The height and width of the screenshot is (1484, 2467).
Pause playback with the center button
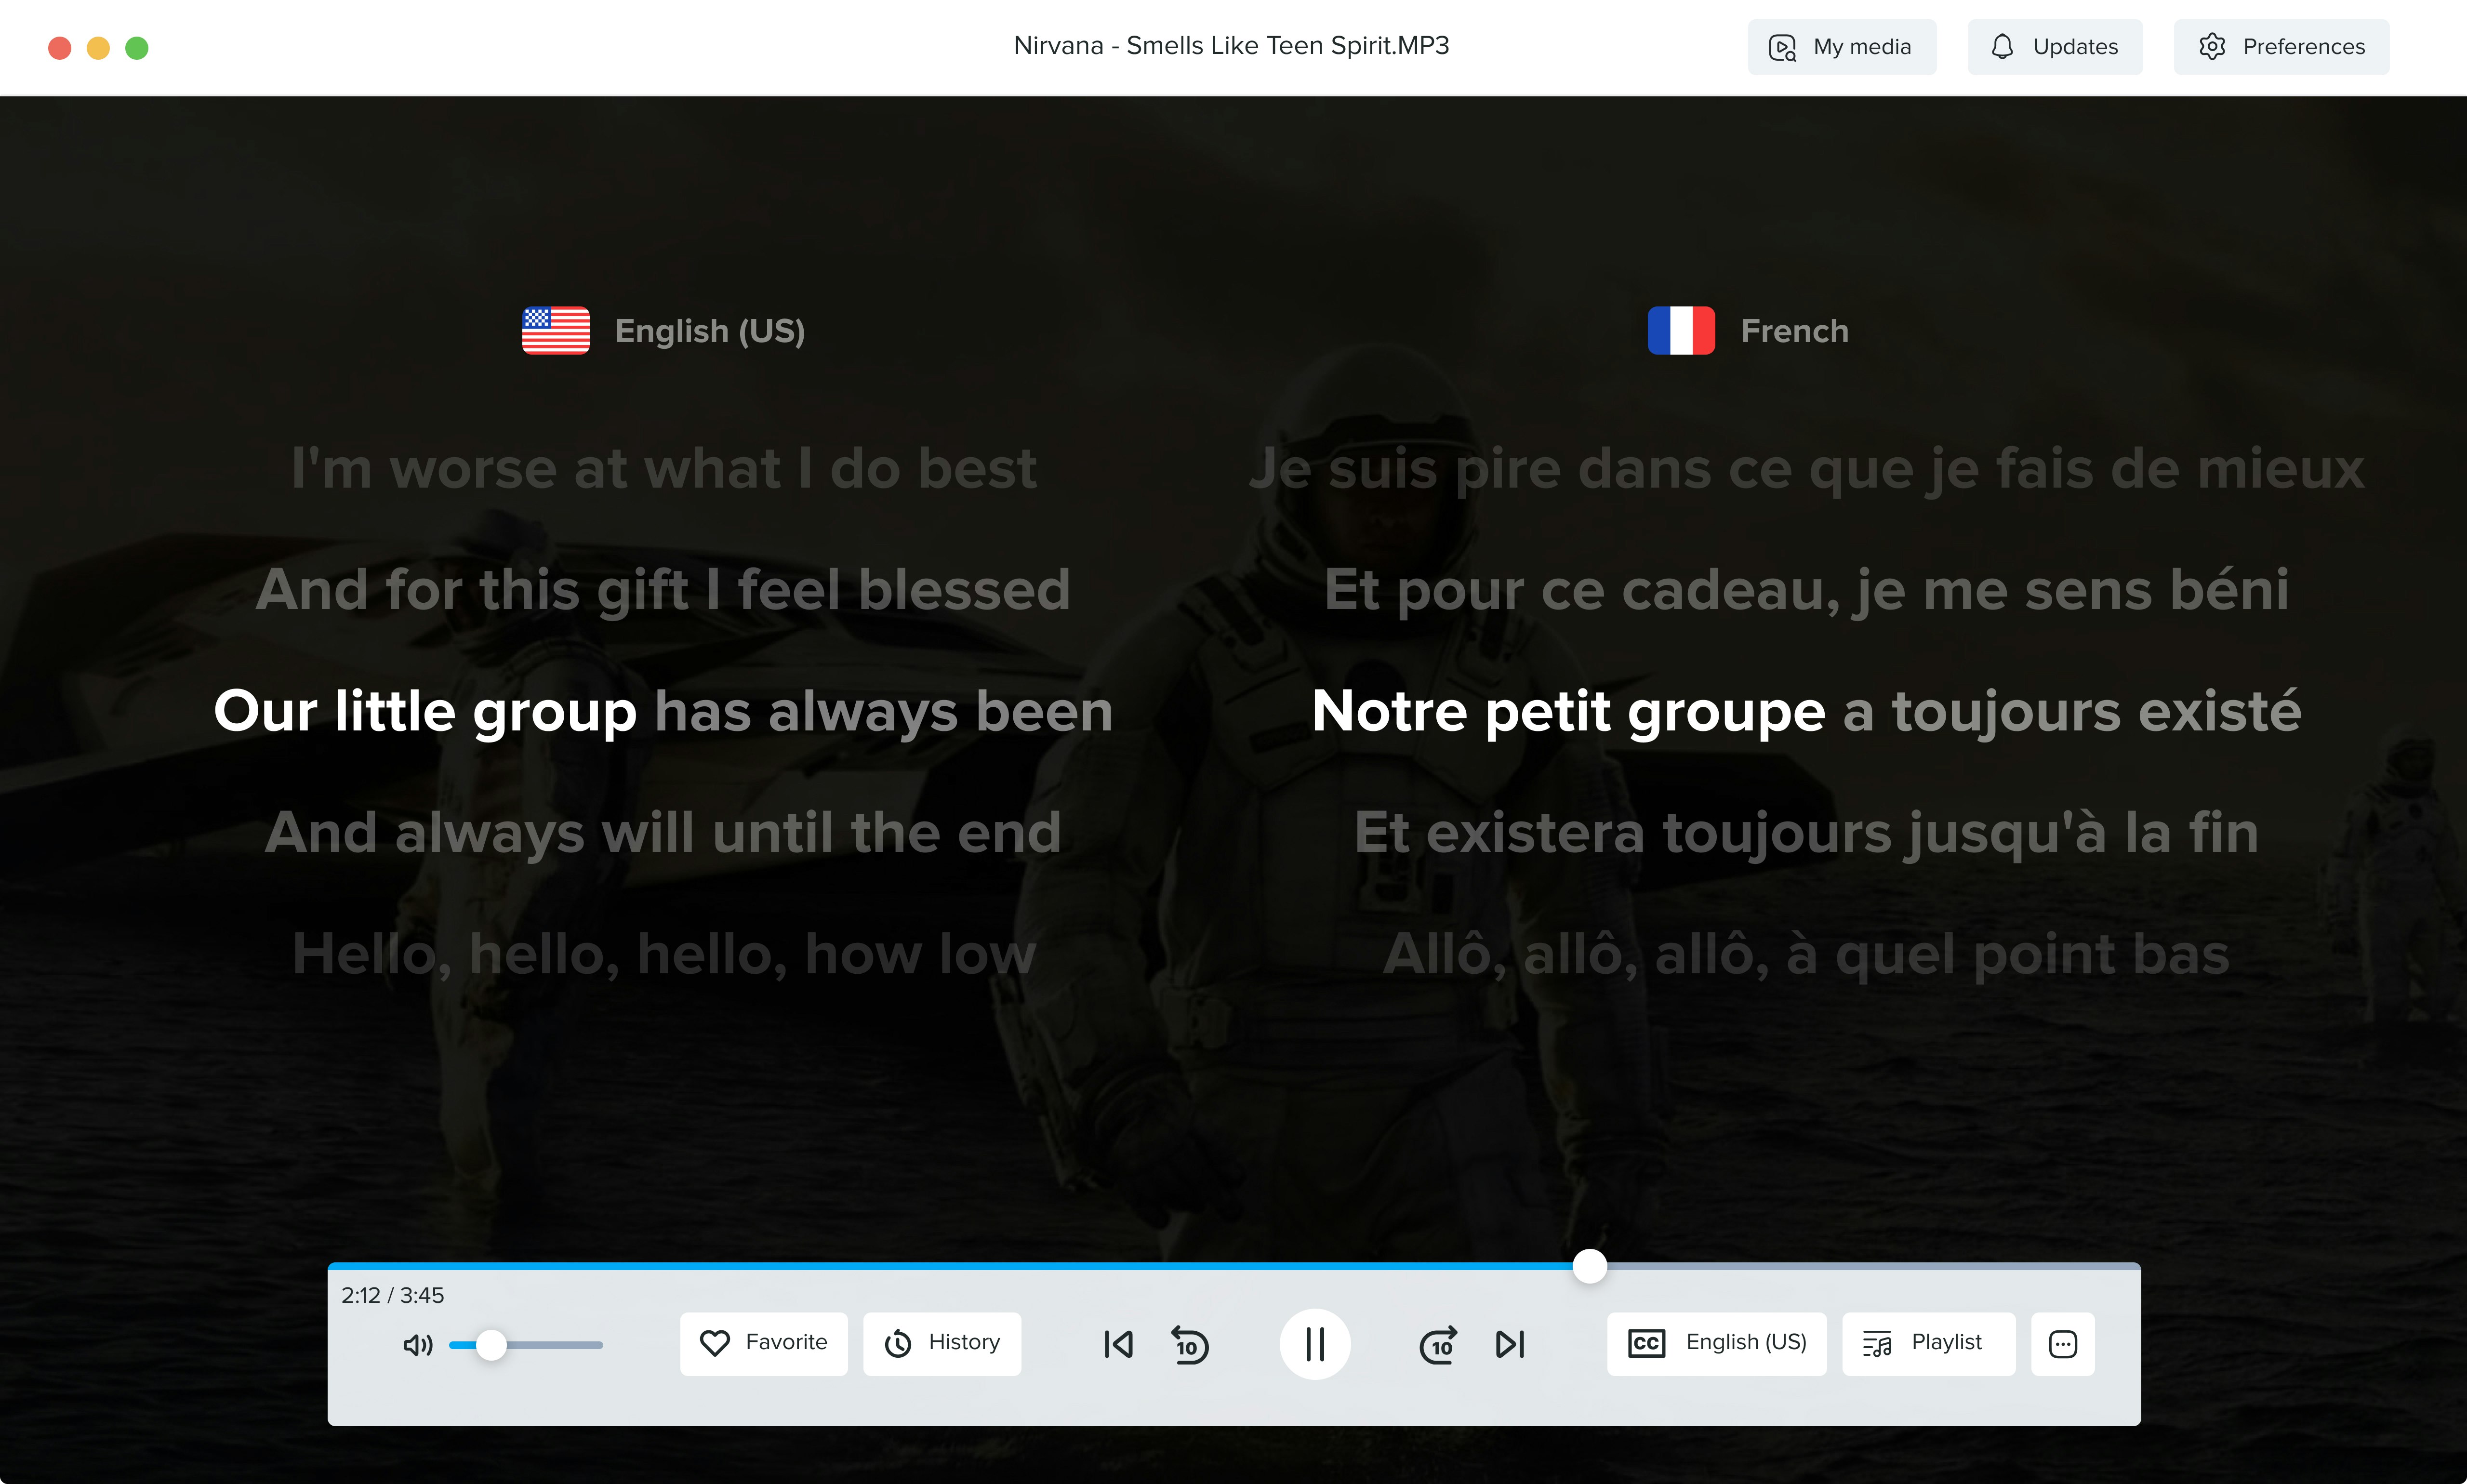click(x=1314, y=1344)
